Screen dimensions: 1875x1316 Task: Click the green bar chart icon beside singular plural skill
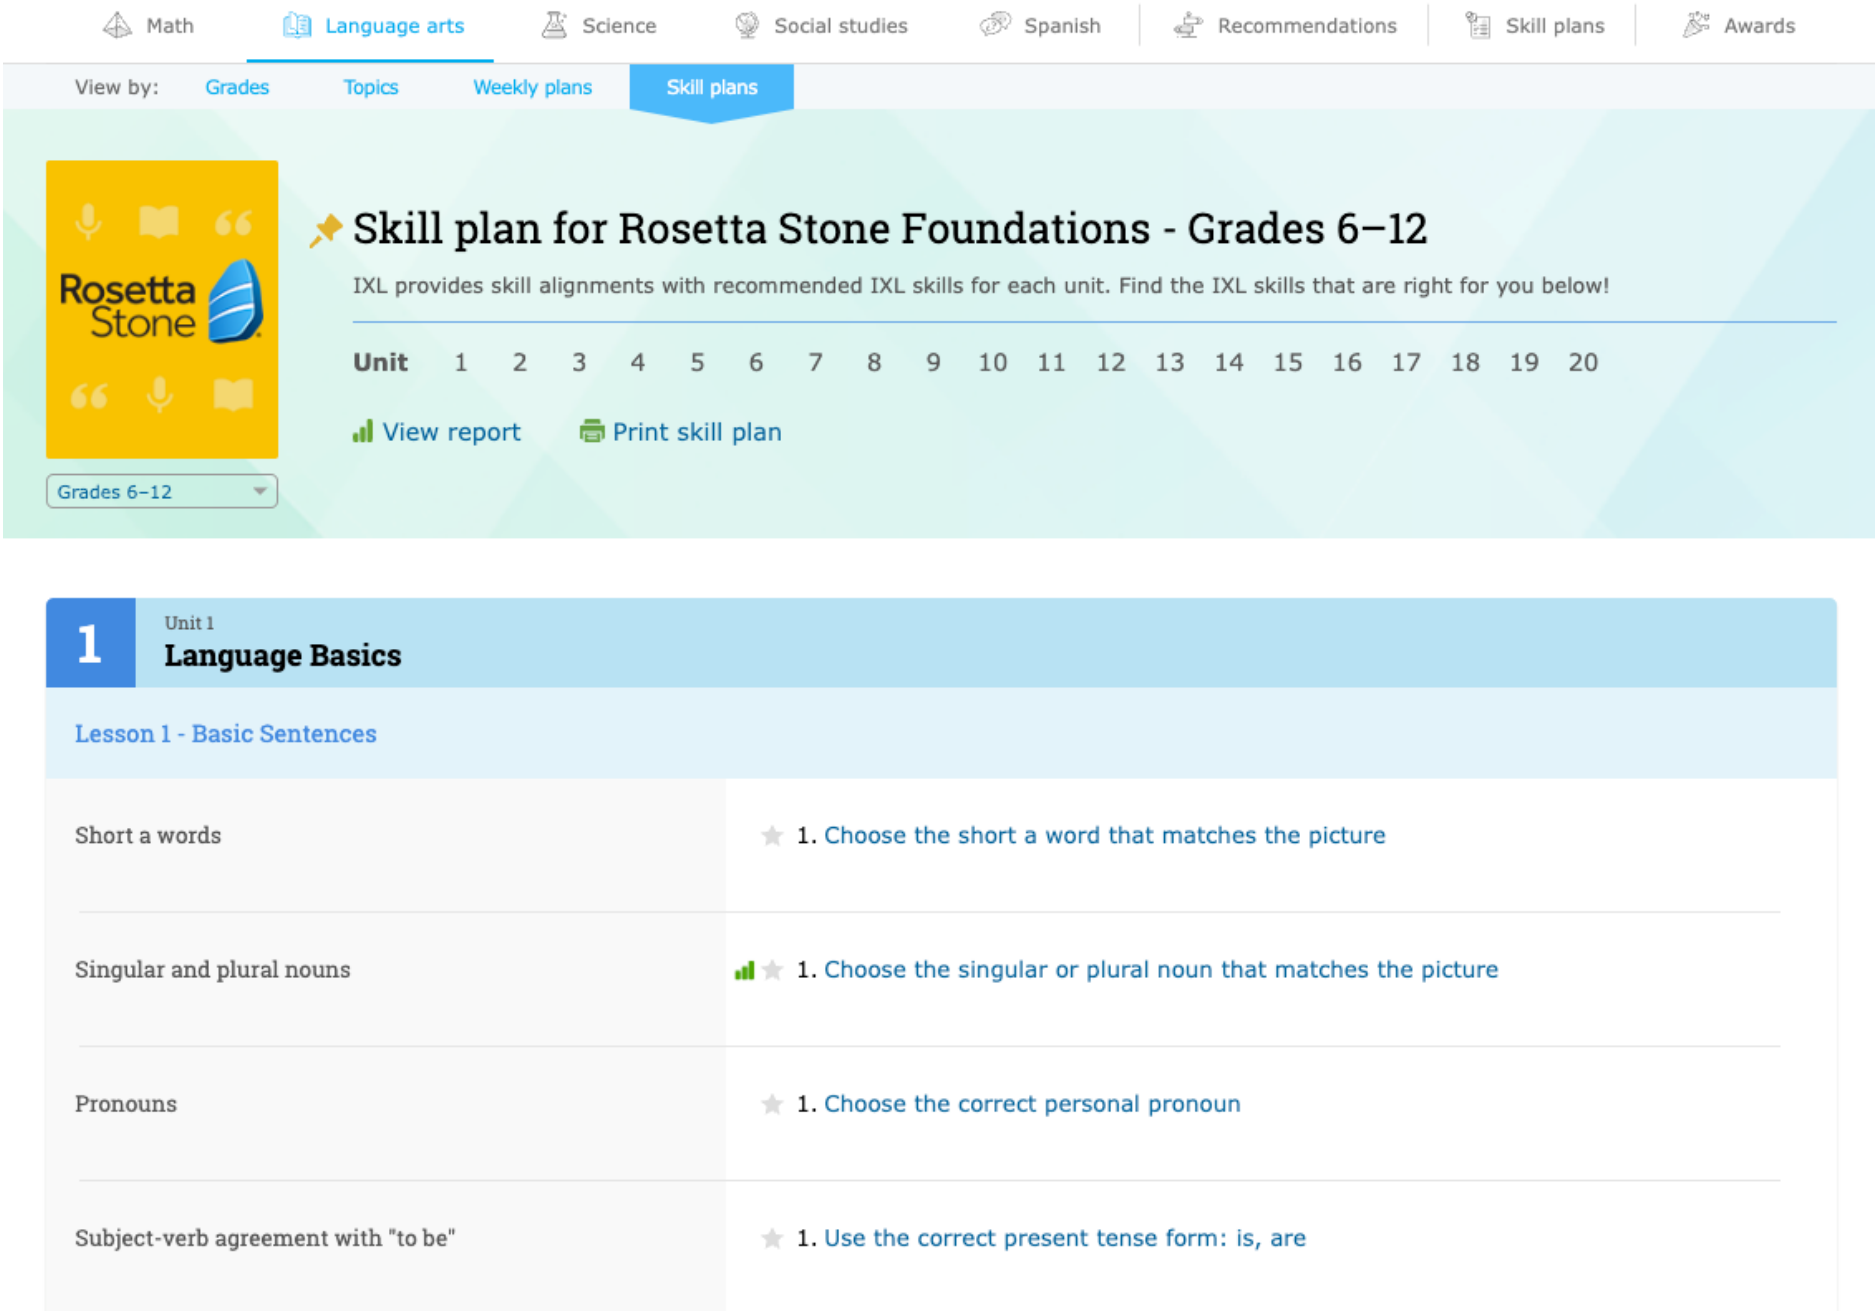(744, 970)
